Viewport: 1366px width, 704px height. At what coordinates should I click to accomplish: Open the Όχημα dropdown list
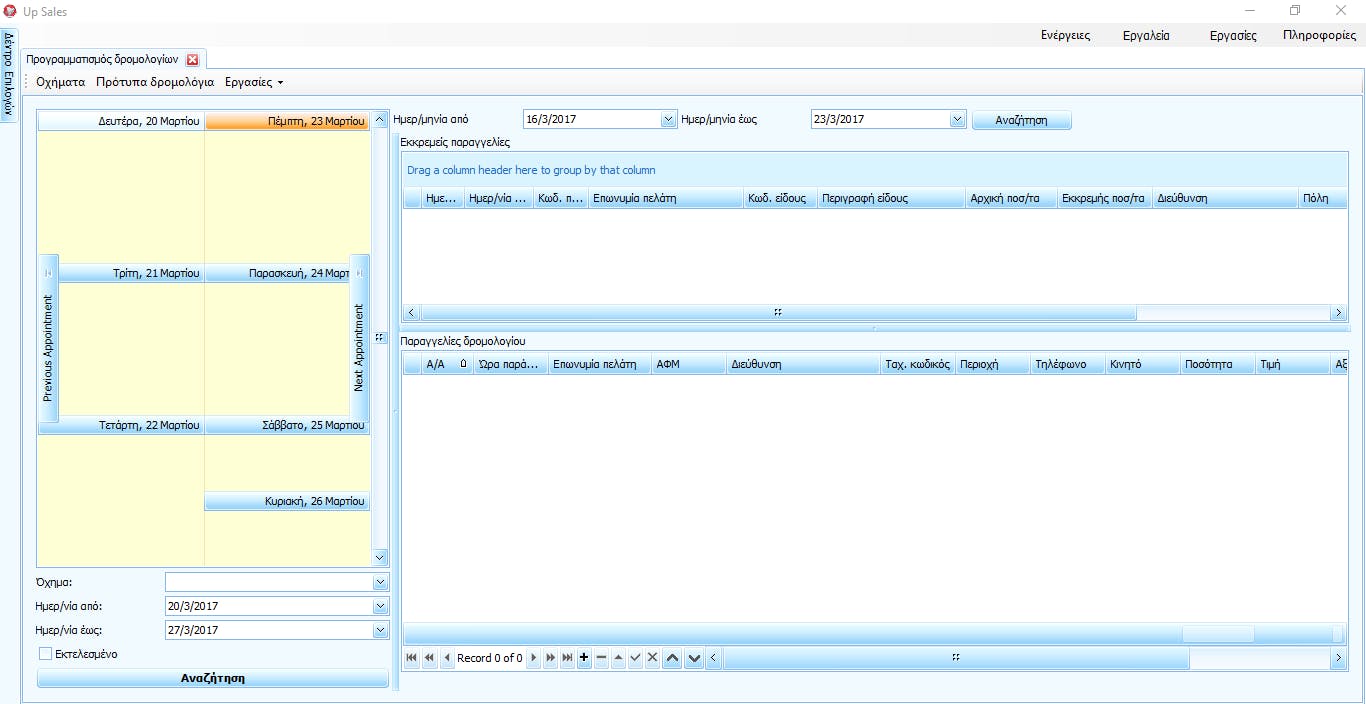pos(379,582)
